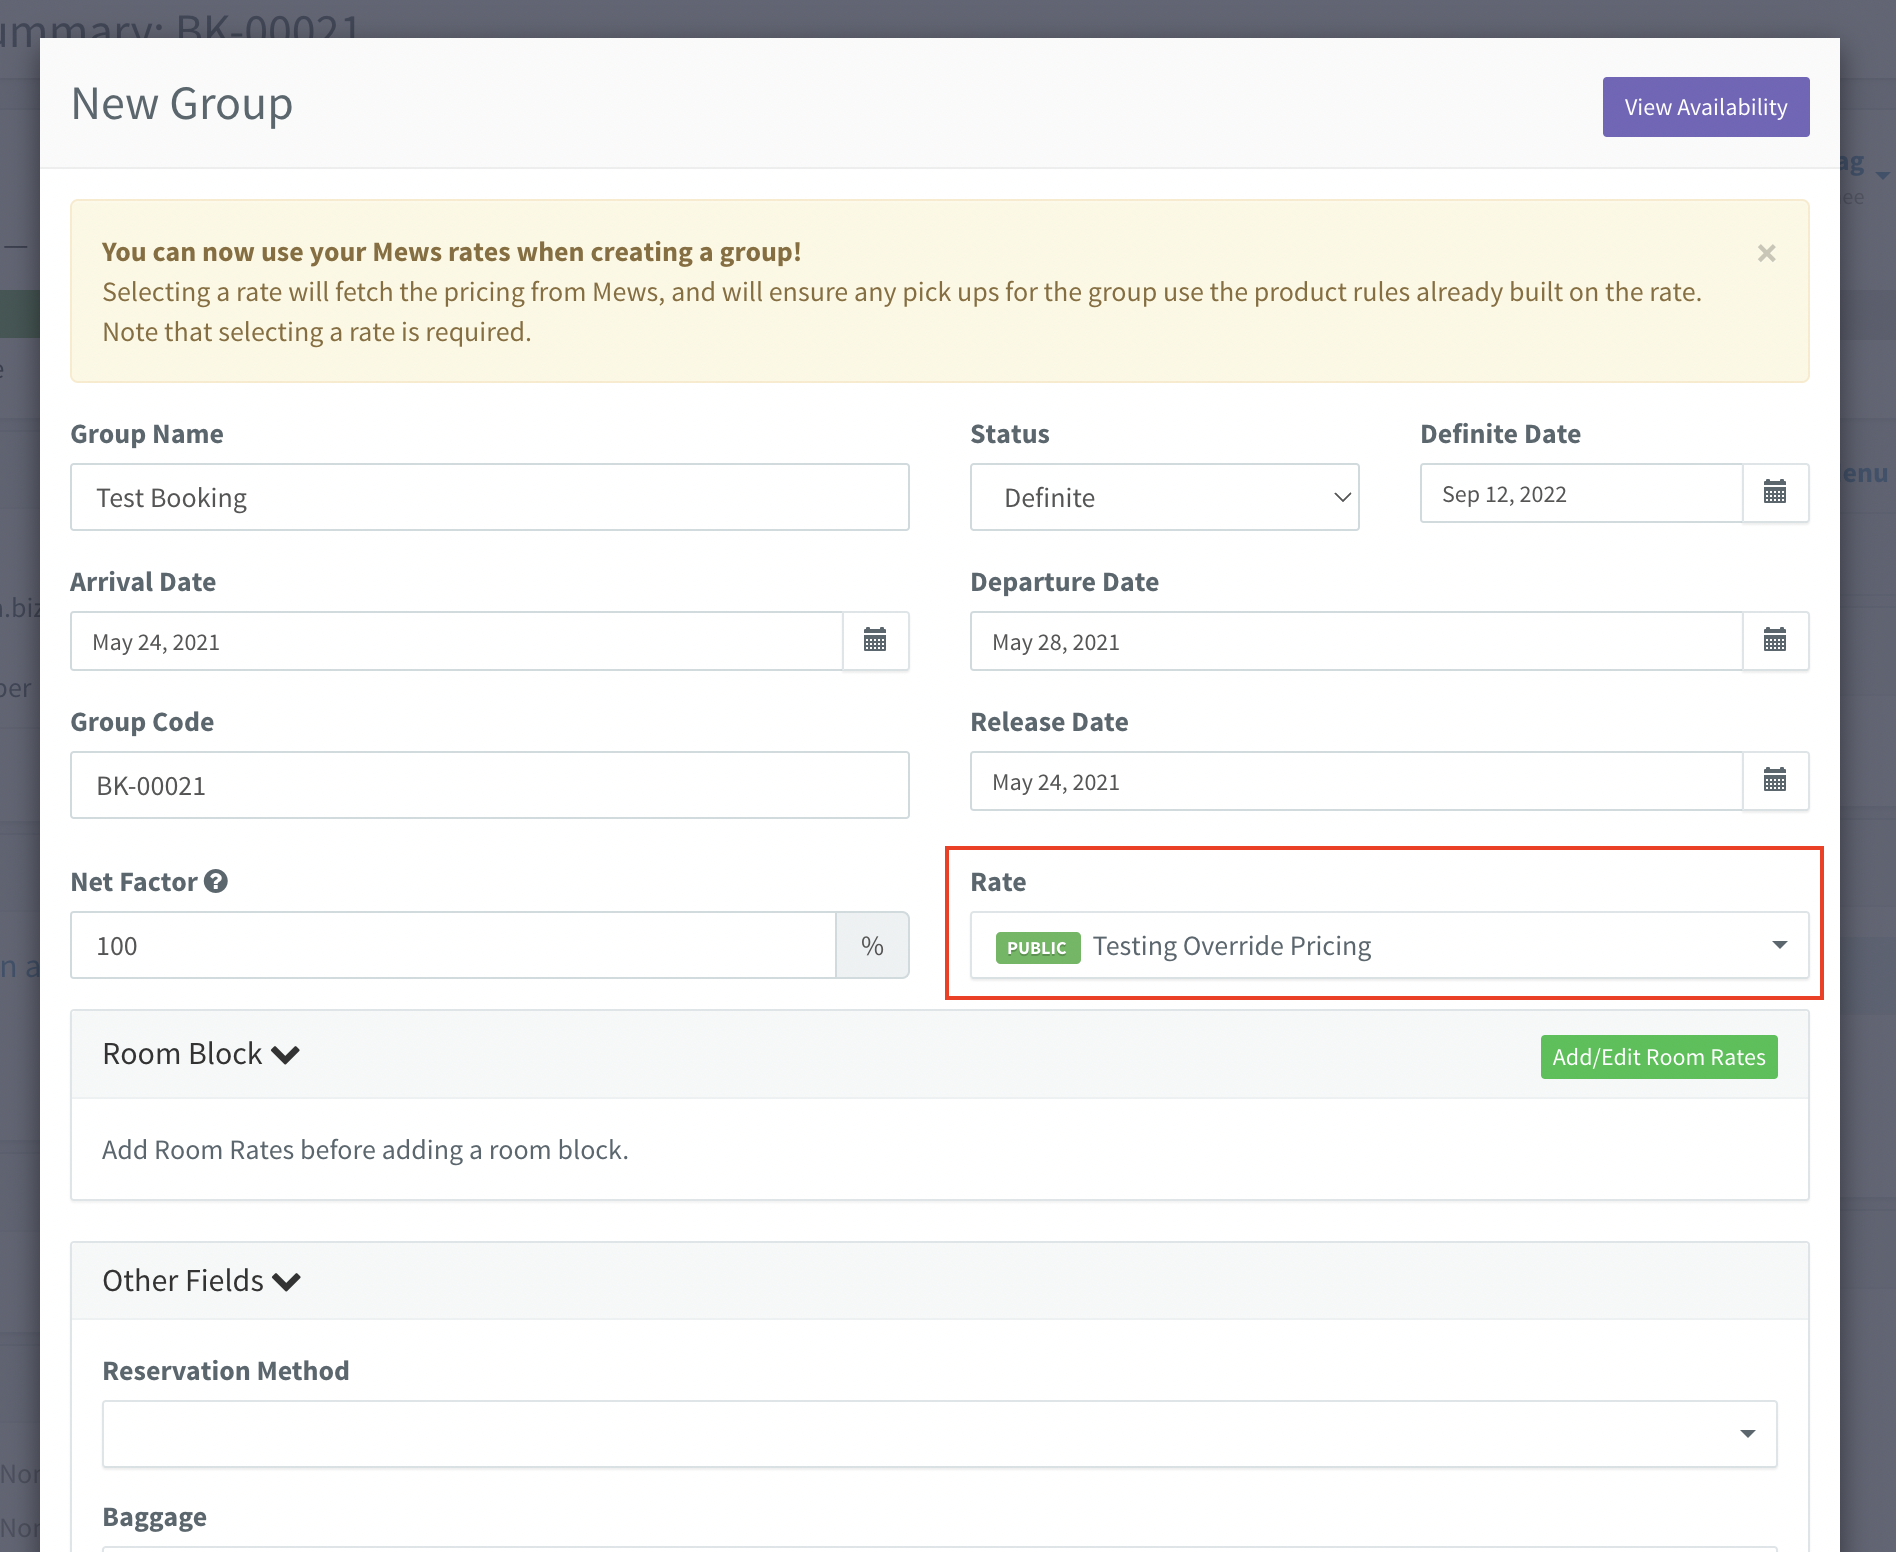This screenshot has height=1552, width=1896.
Task: Open the Definite Date calendar picker
Action: coord(1775,493)
